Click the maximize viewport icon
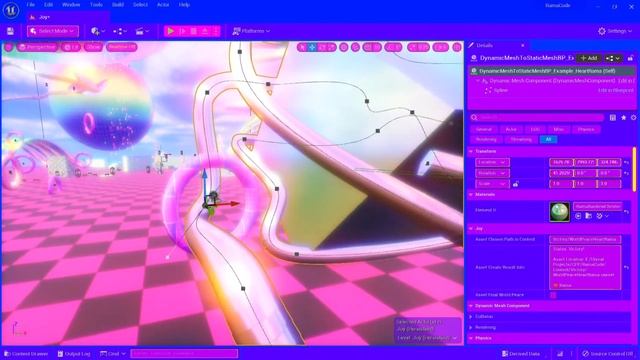 click(x=457, y=47)
